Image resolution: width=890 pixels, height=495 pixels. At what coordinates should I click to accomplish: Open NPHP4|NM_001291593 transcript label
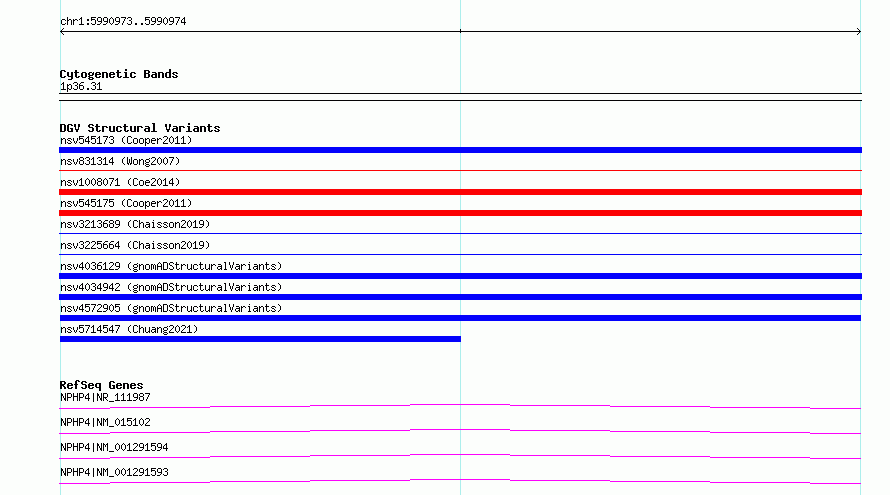click(x=114, y=472)
